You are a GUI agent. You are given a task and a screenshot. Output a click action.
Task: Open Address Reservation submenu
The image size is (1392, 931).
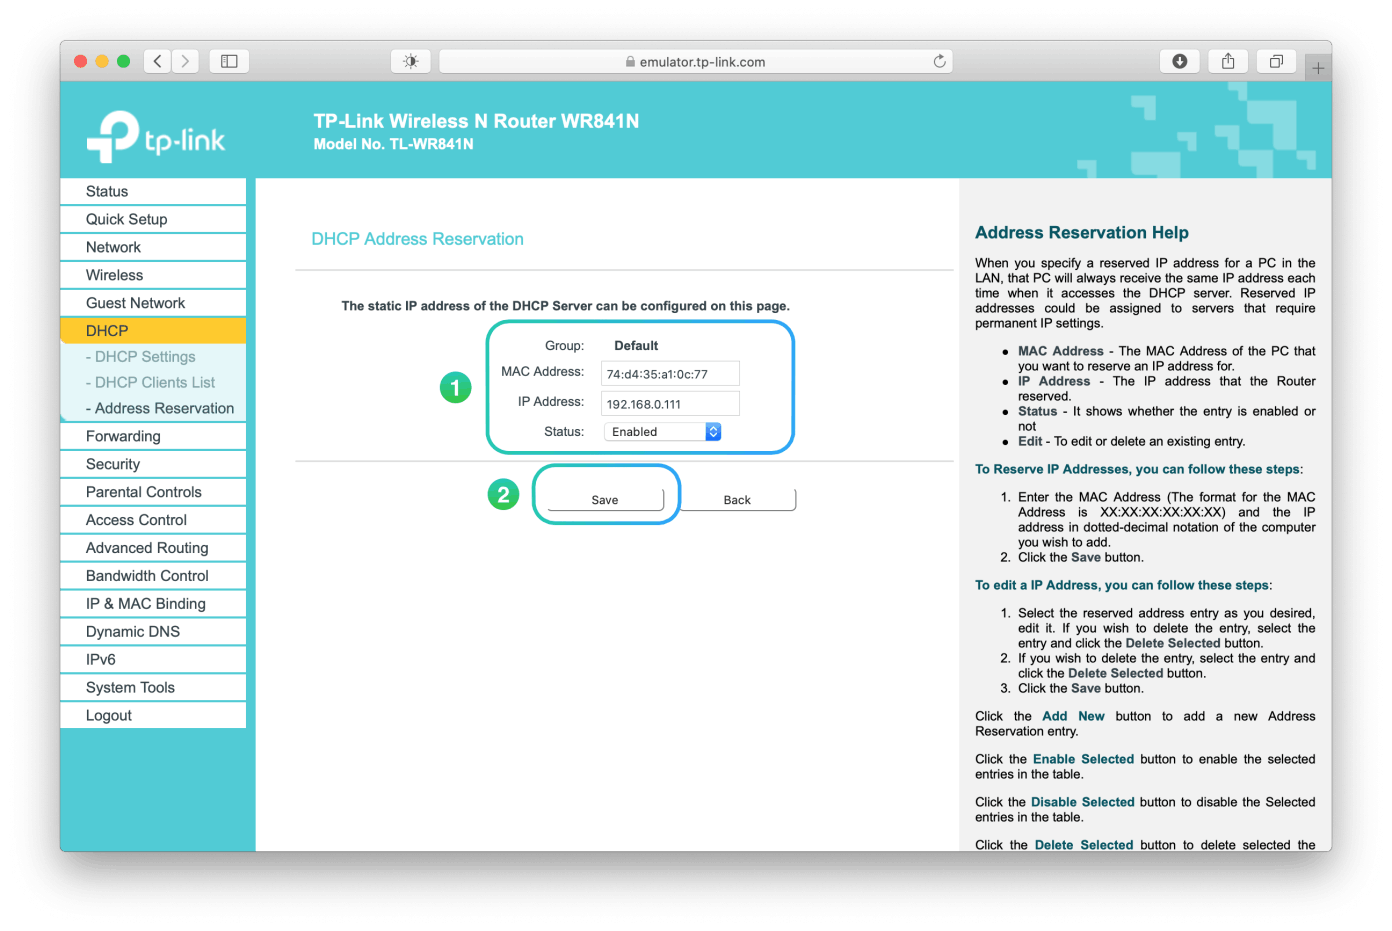153,408
